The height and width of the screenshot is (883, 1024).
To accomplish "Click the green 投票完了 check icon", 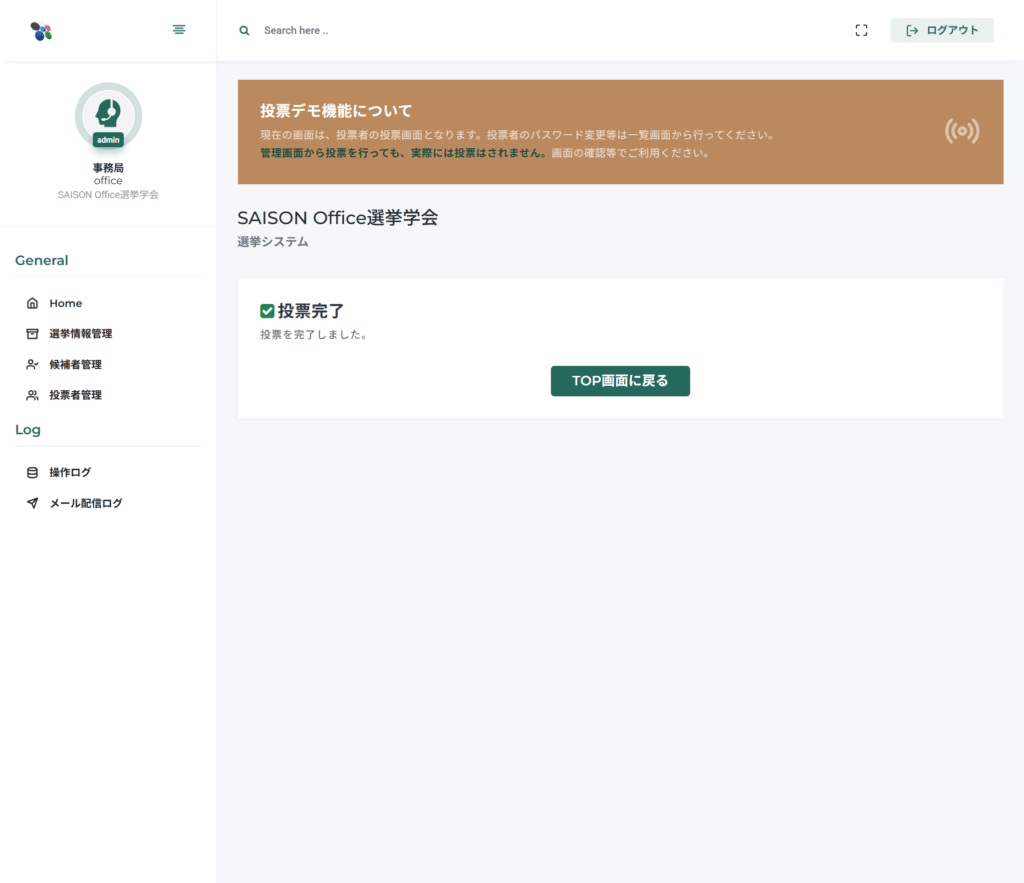I will 267,311.
